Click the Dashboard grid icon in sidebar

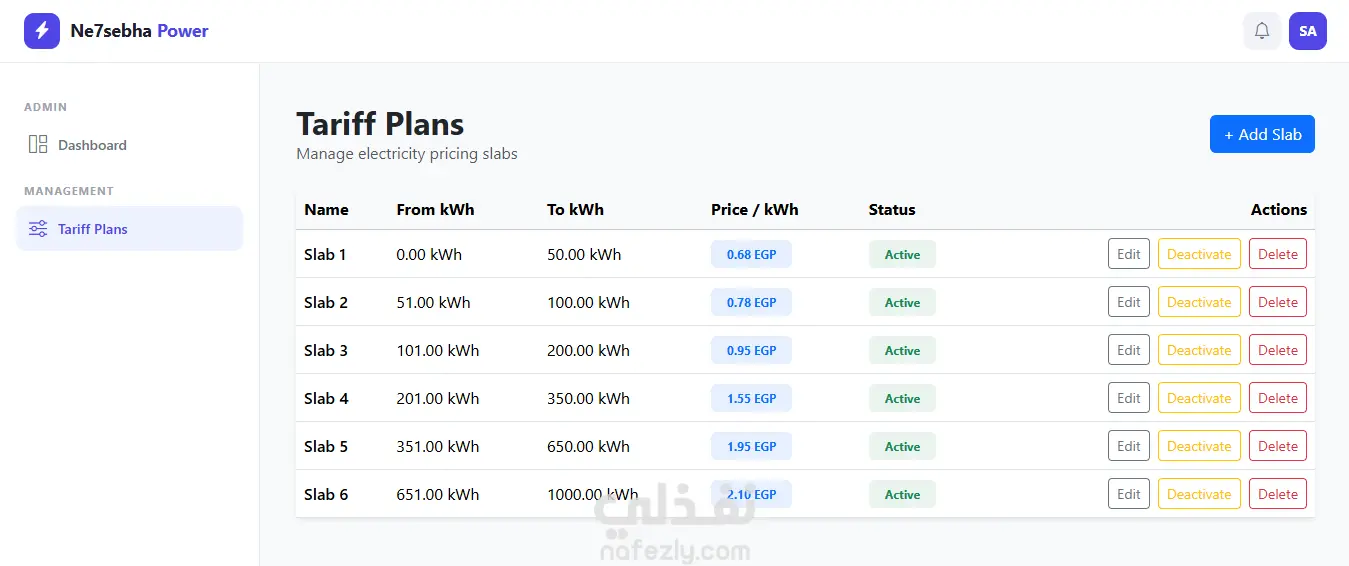click(x=38, y=145)
